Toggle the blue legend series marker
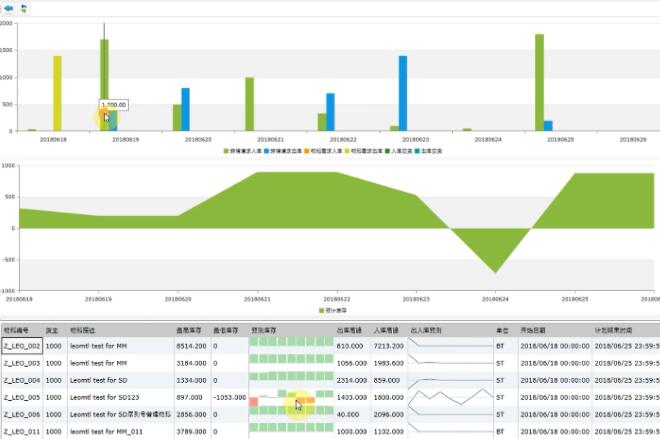The width and height of the screenshot is (660, 439). [266, 151]
